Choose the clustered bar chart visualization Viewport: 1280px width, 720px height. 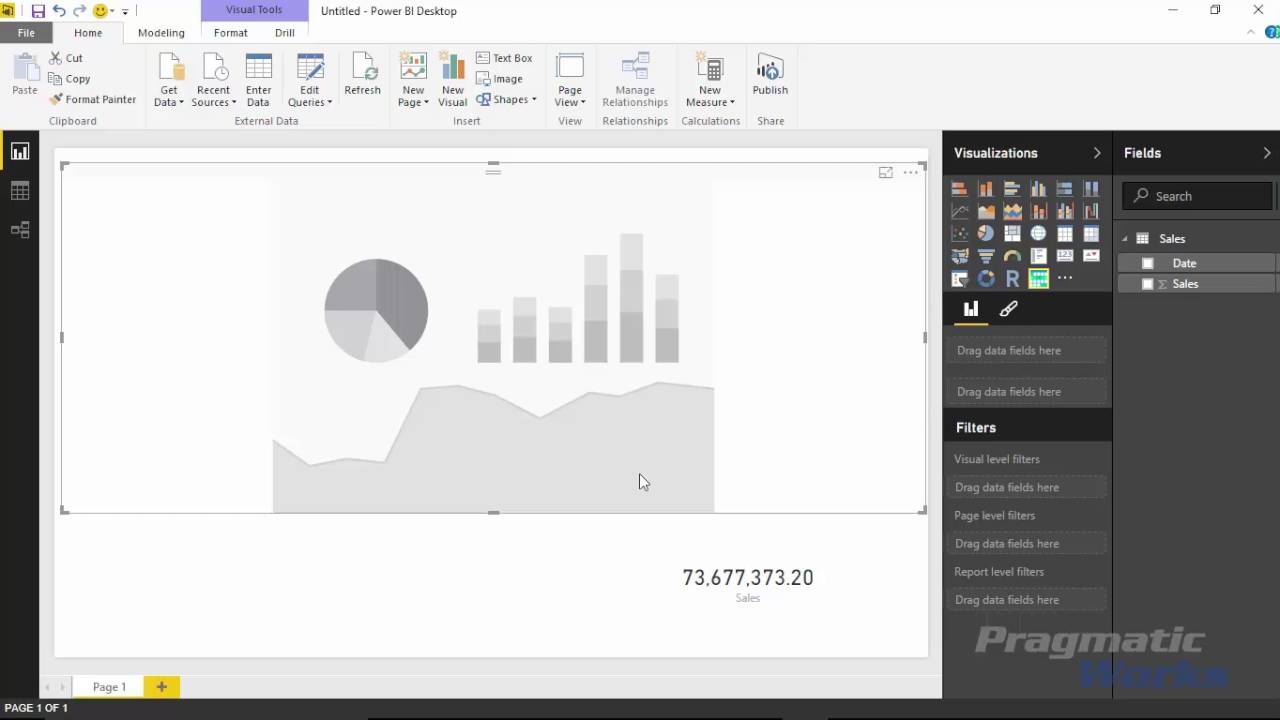[x=1012, y=188]
